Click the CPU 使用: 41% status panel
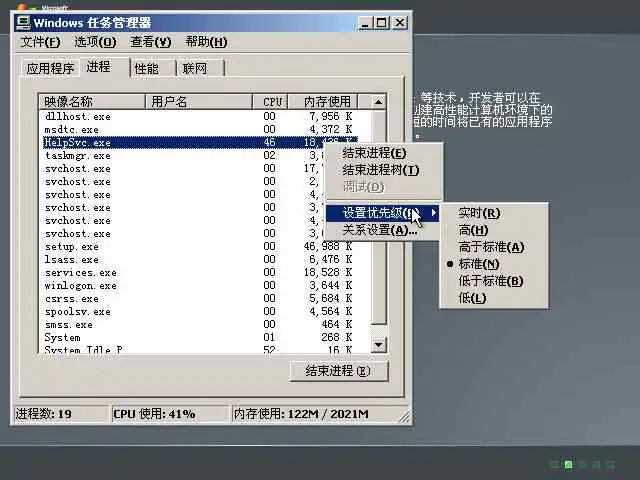 [169, 414]
